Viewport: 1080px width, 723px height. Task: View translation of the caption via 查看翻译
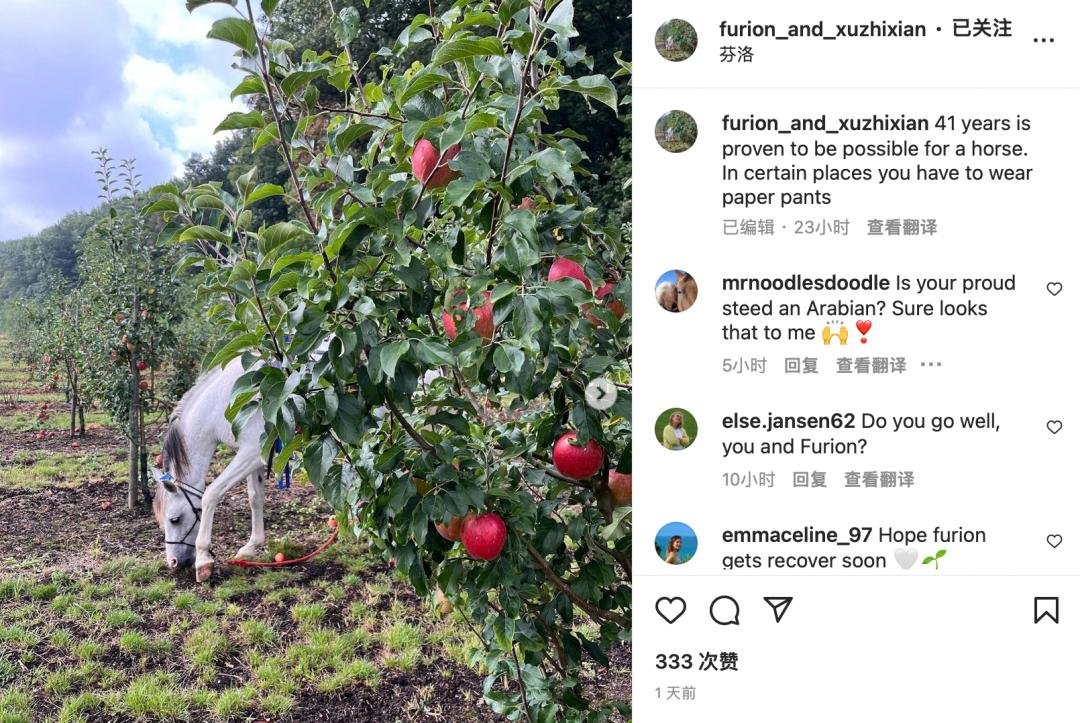pos(902,227)
